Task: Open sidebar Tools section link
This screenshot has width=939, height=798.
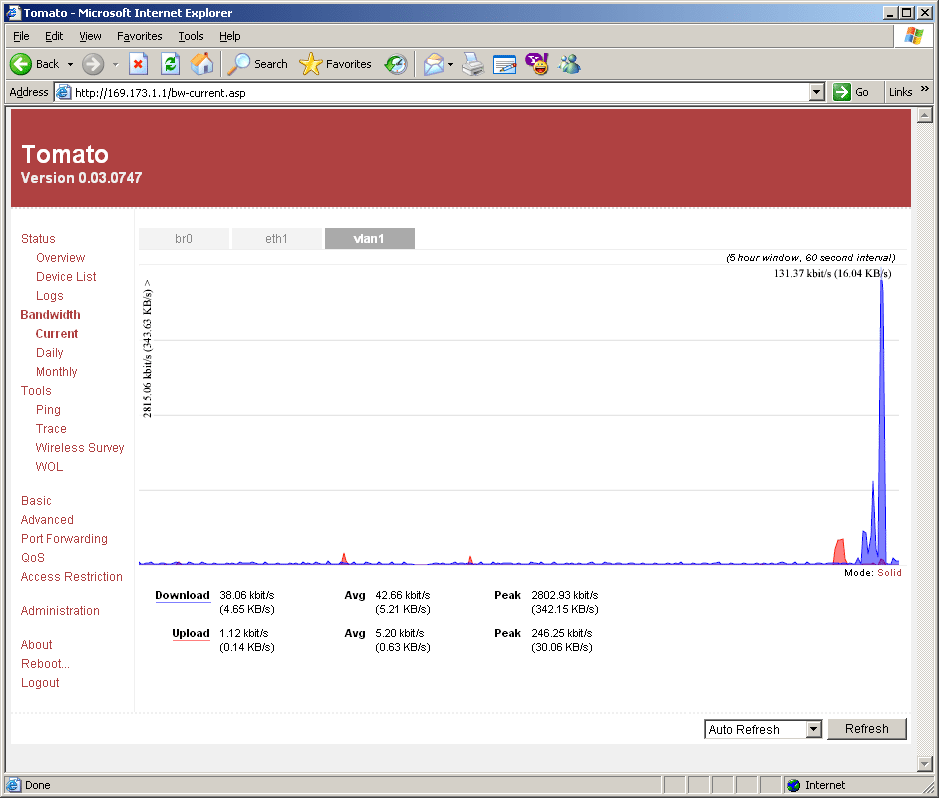Action: pyautogui.click(x=37, y=390)
